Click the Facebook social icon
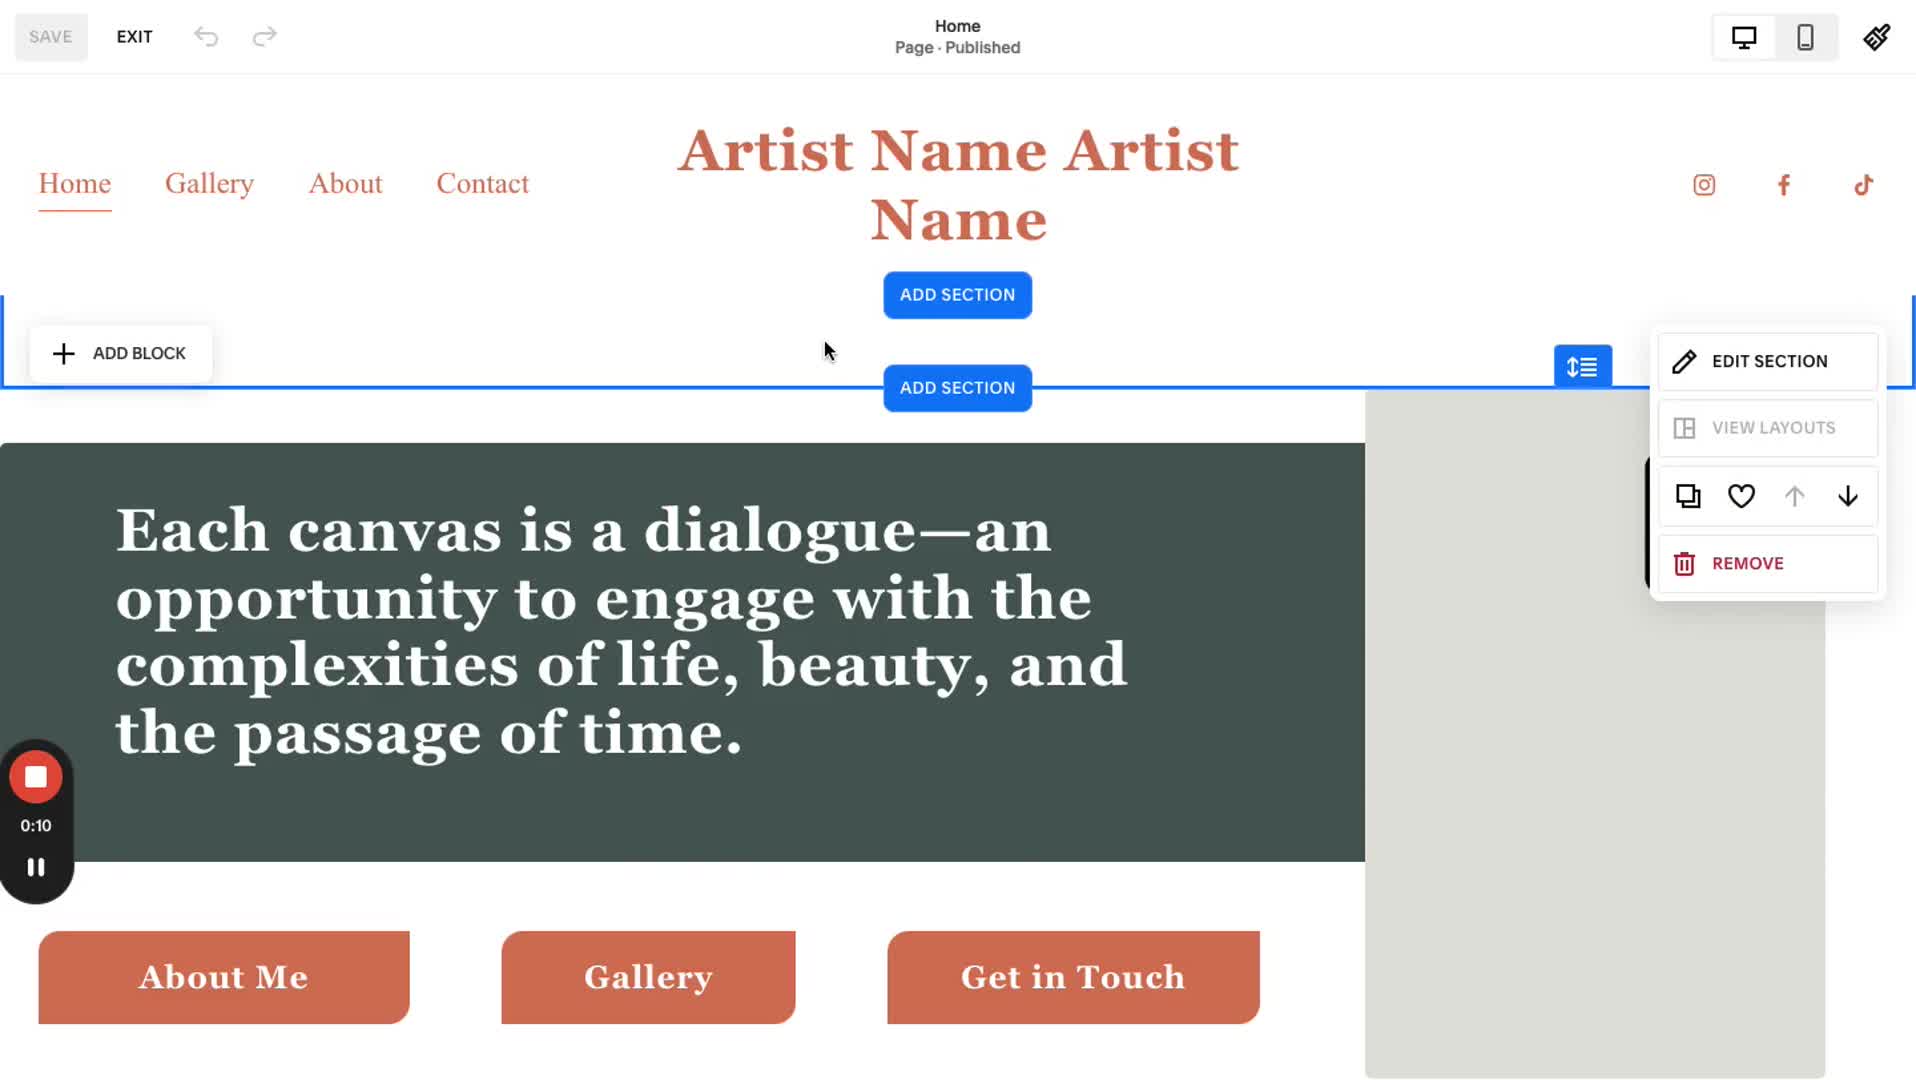 tap(1784, 185)
